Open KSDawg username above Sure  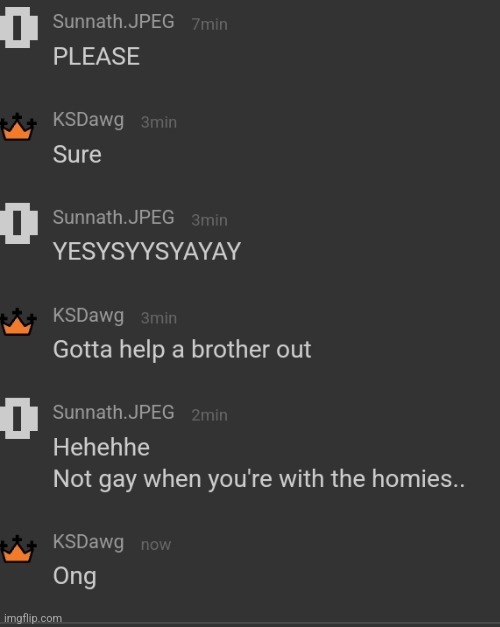coord(88,120)
